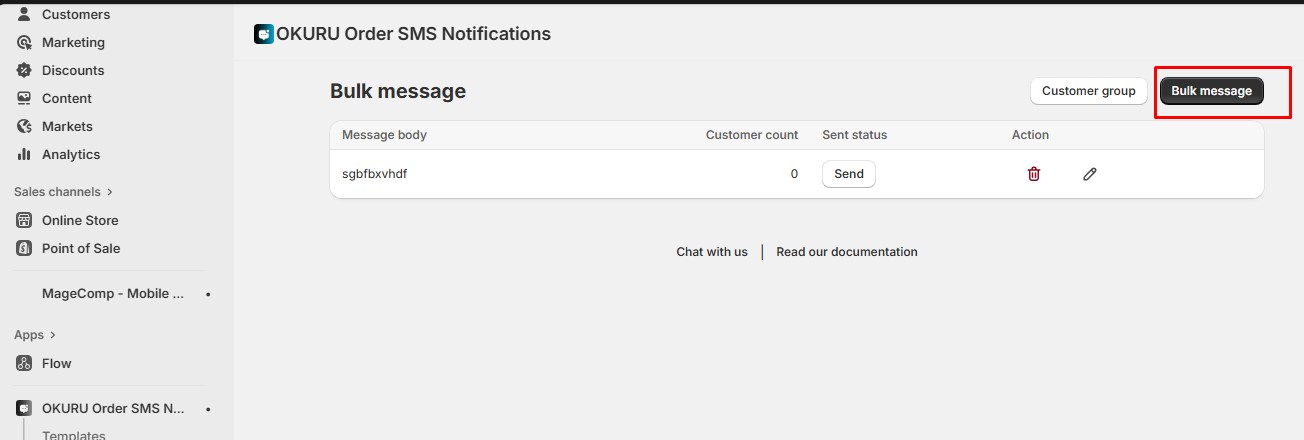Click the Flow app icon

pyautogui.click(x=25, y=364)
